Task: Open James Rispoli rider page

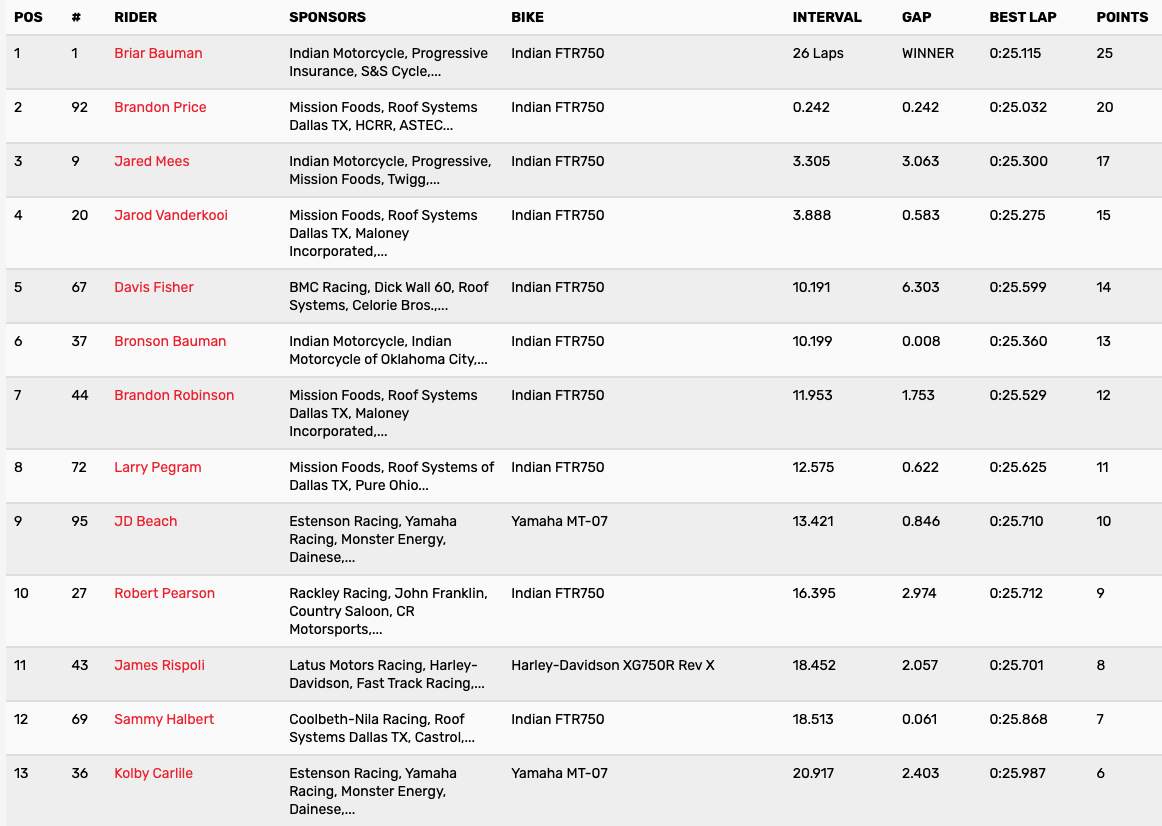Action: pos(159,665)
